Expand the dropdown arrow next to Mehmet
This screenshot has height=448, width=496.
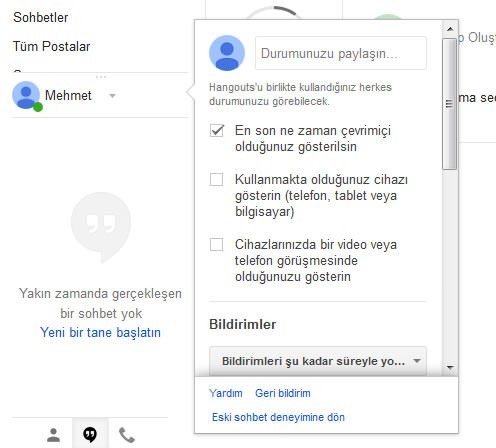[113, 96]
